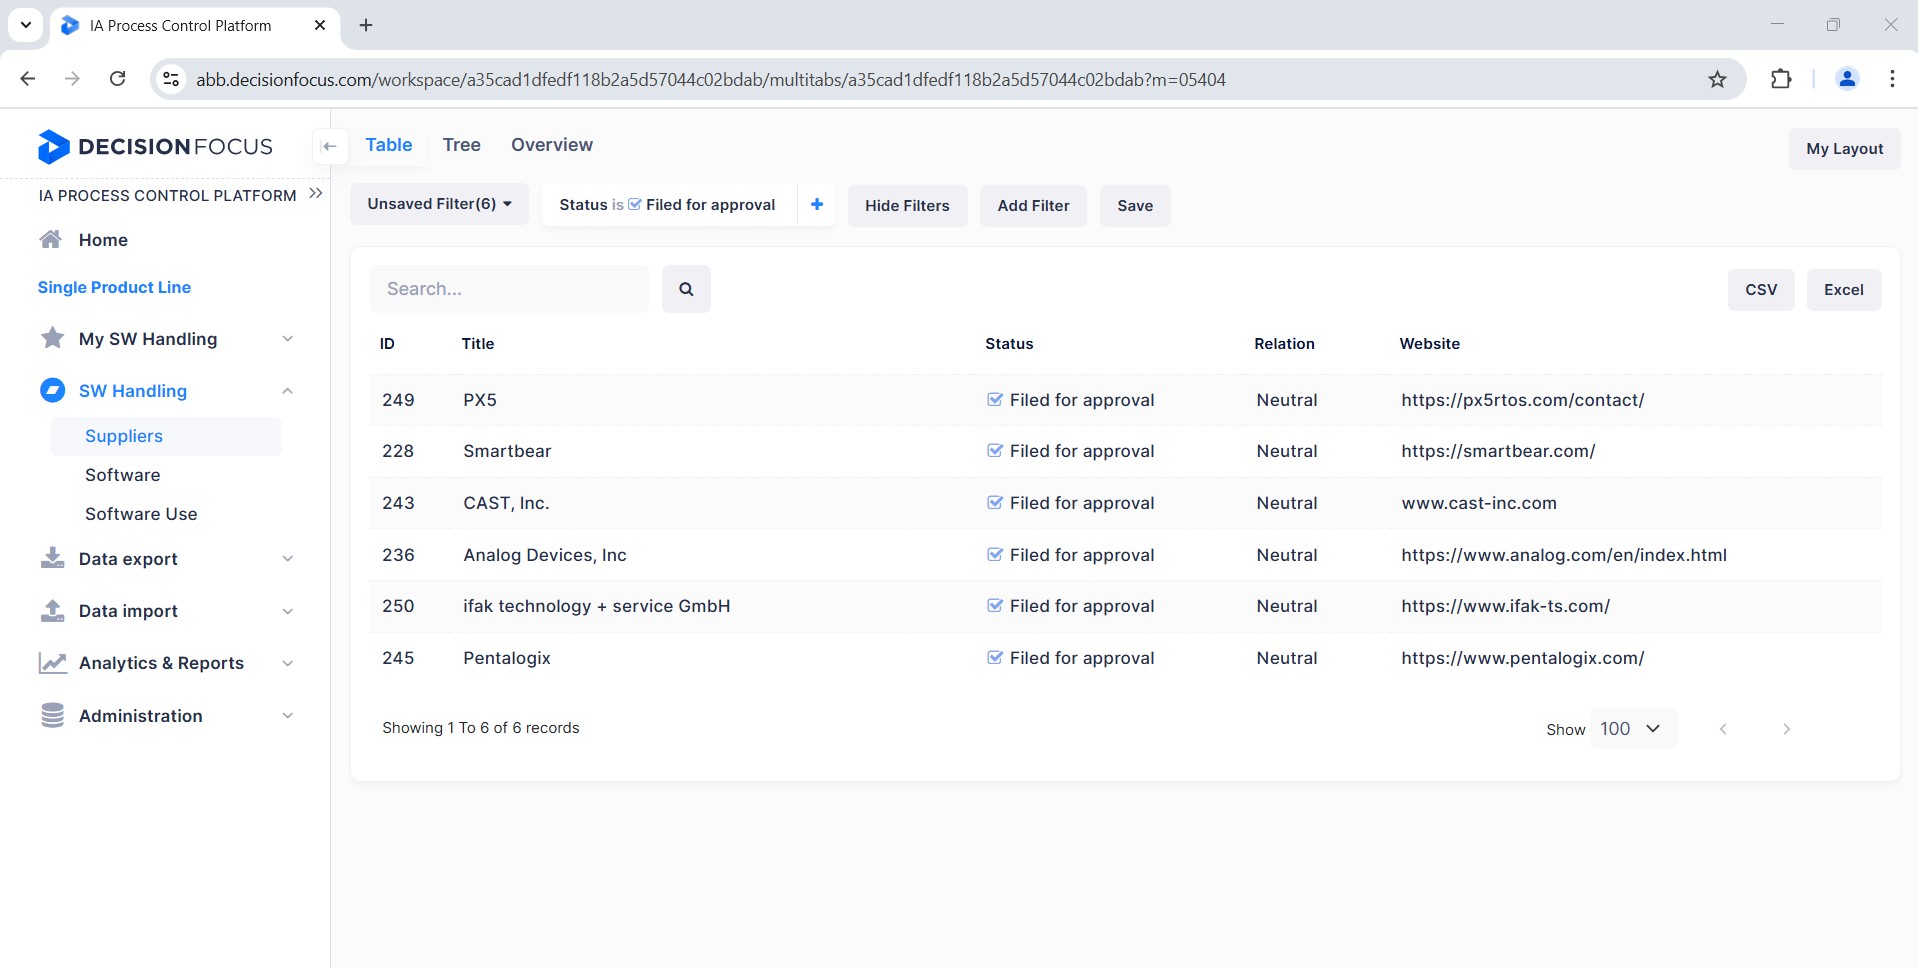Click the Data export download icon
Image resolution: width=1918 pixels, height=968 pixels.
tap(52, 558)
